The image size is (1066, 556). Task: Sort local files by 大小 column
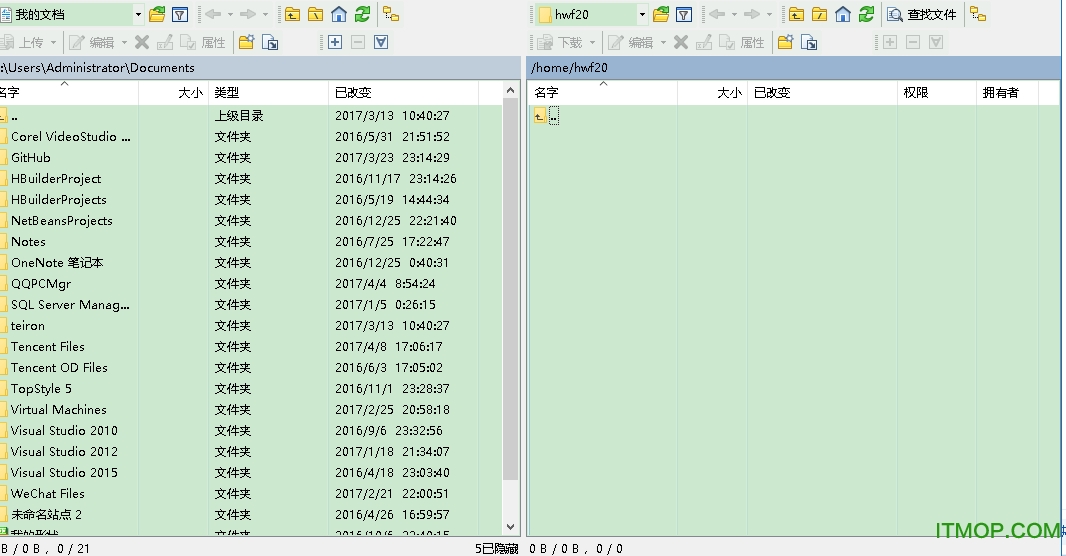pyautogui.click(x=173, y=92)
